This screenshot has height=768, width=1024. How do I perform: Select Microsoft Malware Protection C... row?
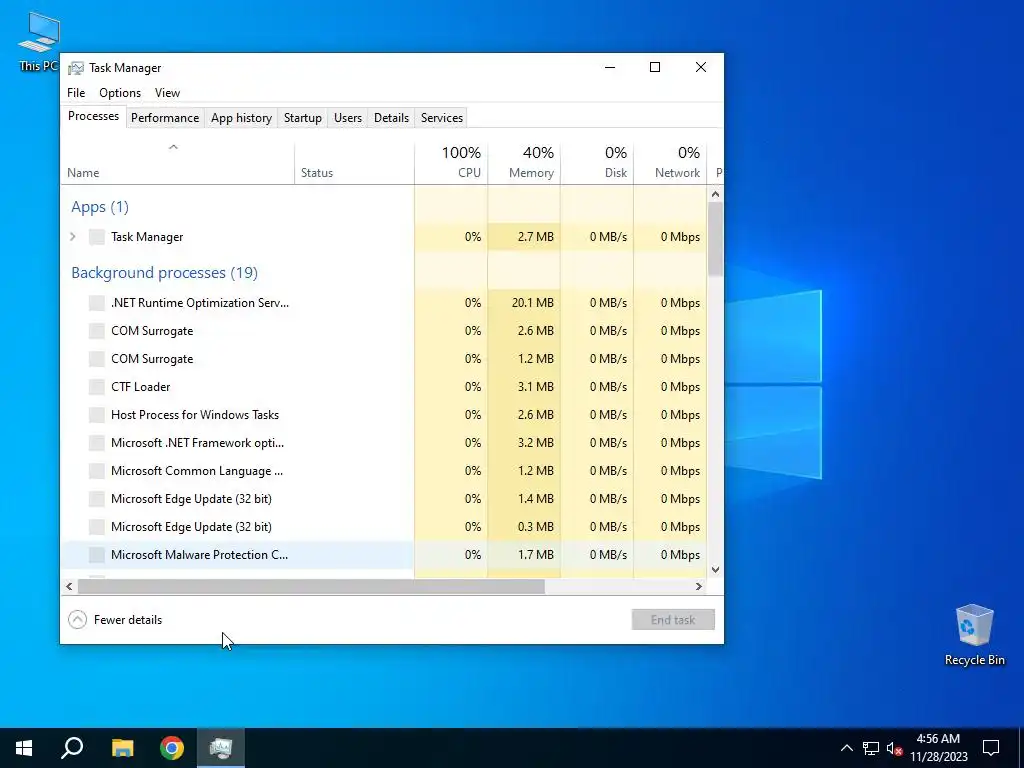point(384,555)
